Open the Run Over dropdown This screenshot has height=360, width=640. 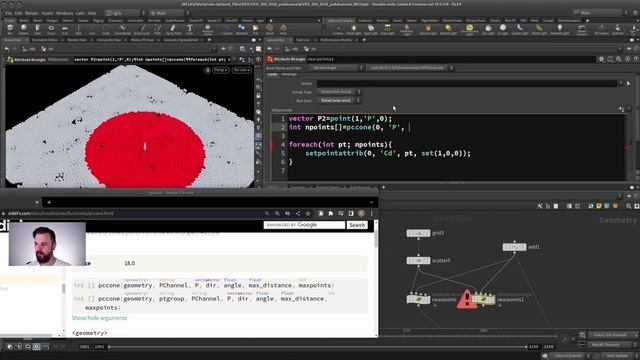(339, 100)
